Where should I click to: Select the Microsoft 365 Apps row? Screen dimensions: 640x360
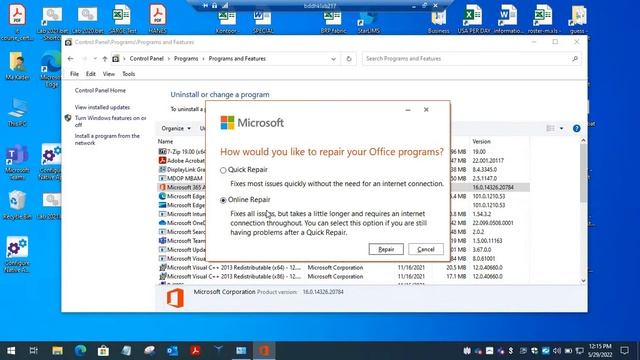click(182, 187)
